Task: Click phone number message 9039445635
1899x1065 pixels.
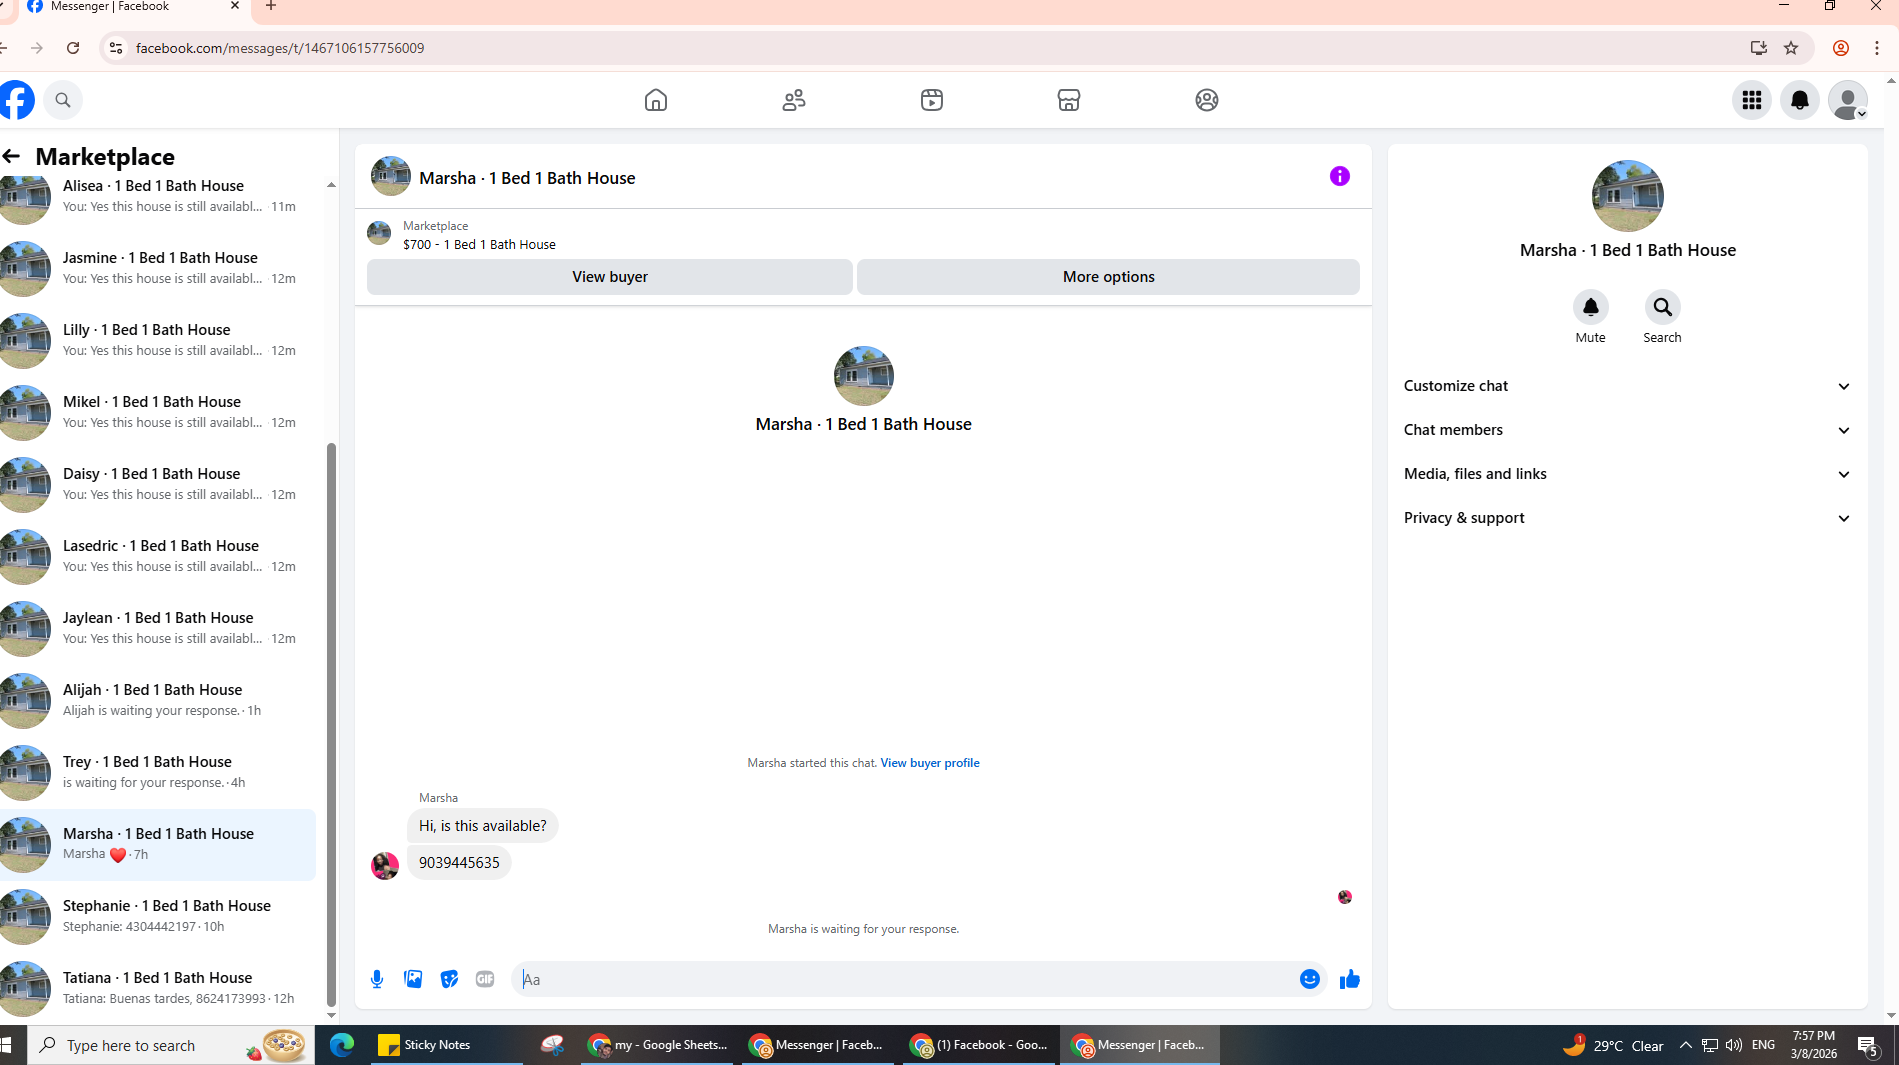Action: pyautogui.click(x=459, y=863)
